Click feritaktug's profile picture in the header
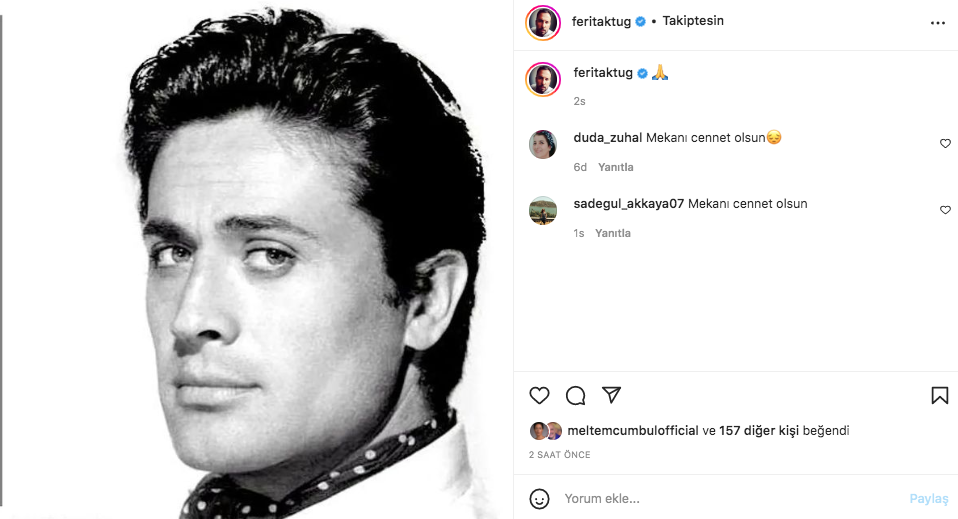Viewport: 958px width, 519px height. tap(542, 22)
